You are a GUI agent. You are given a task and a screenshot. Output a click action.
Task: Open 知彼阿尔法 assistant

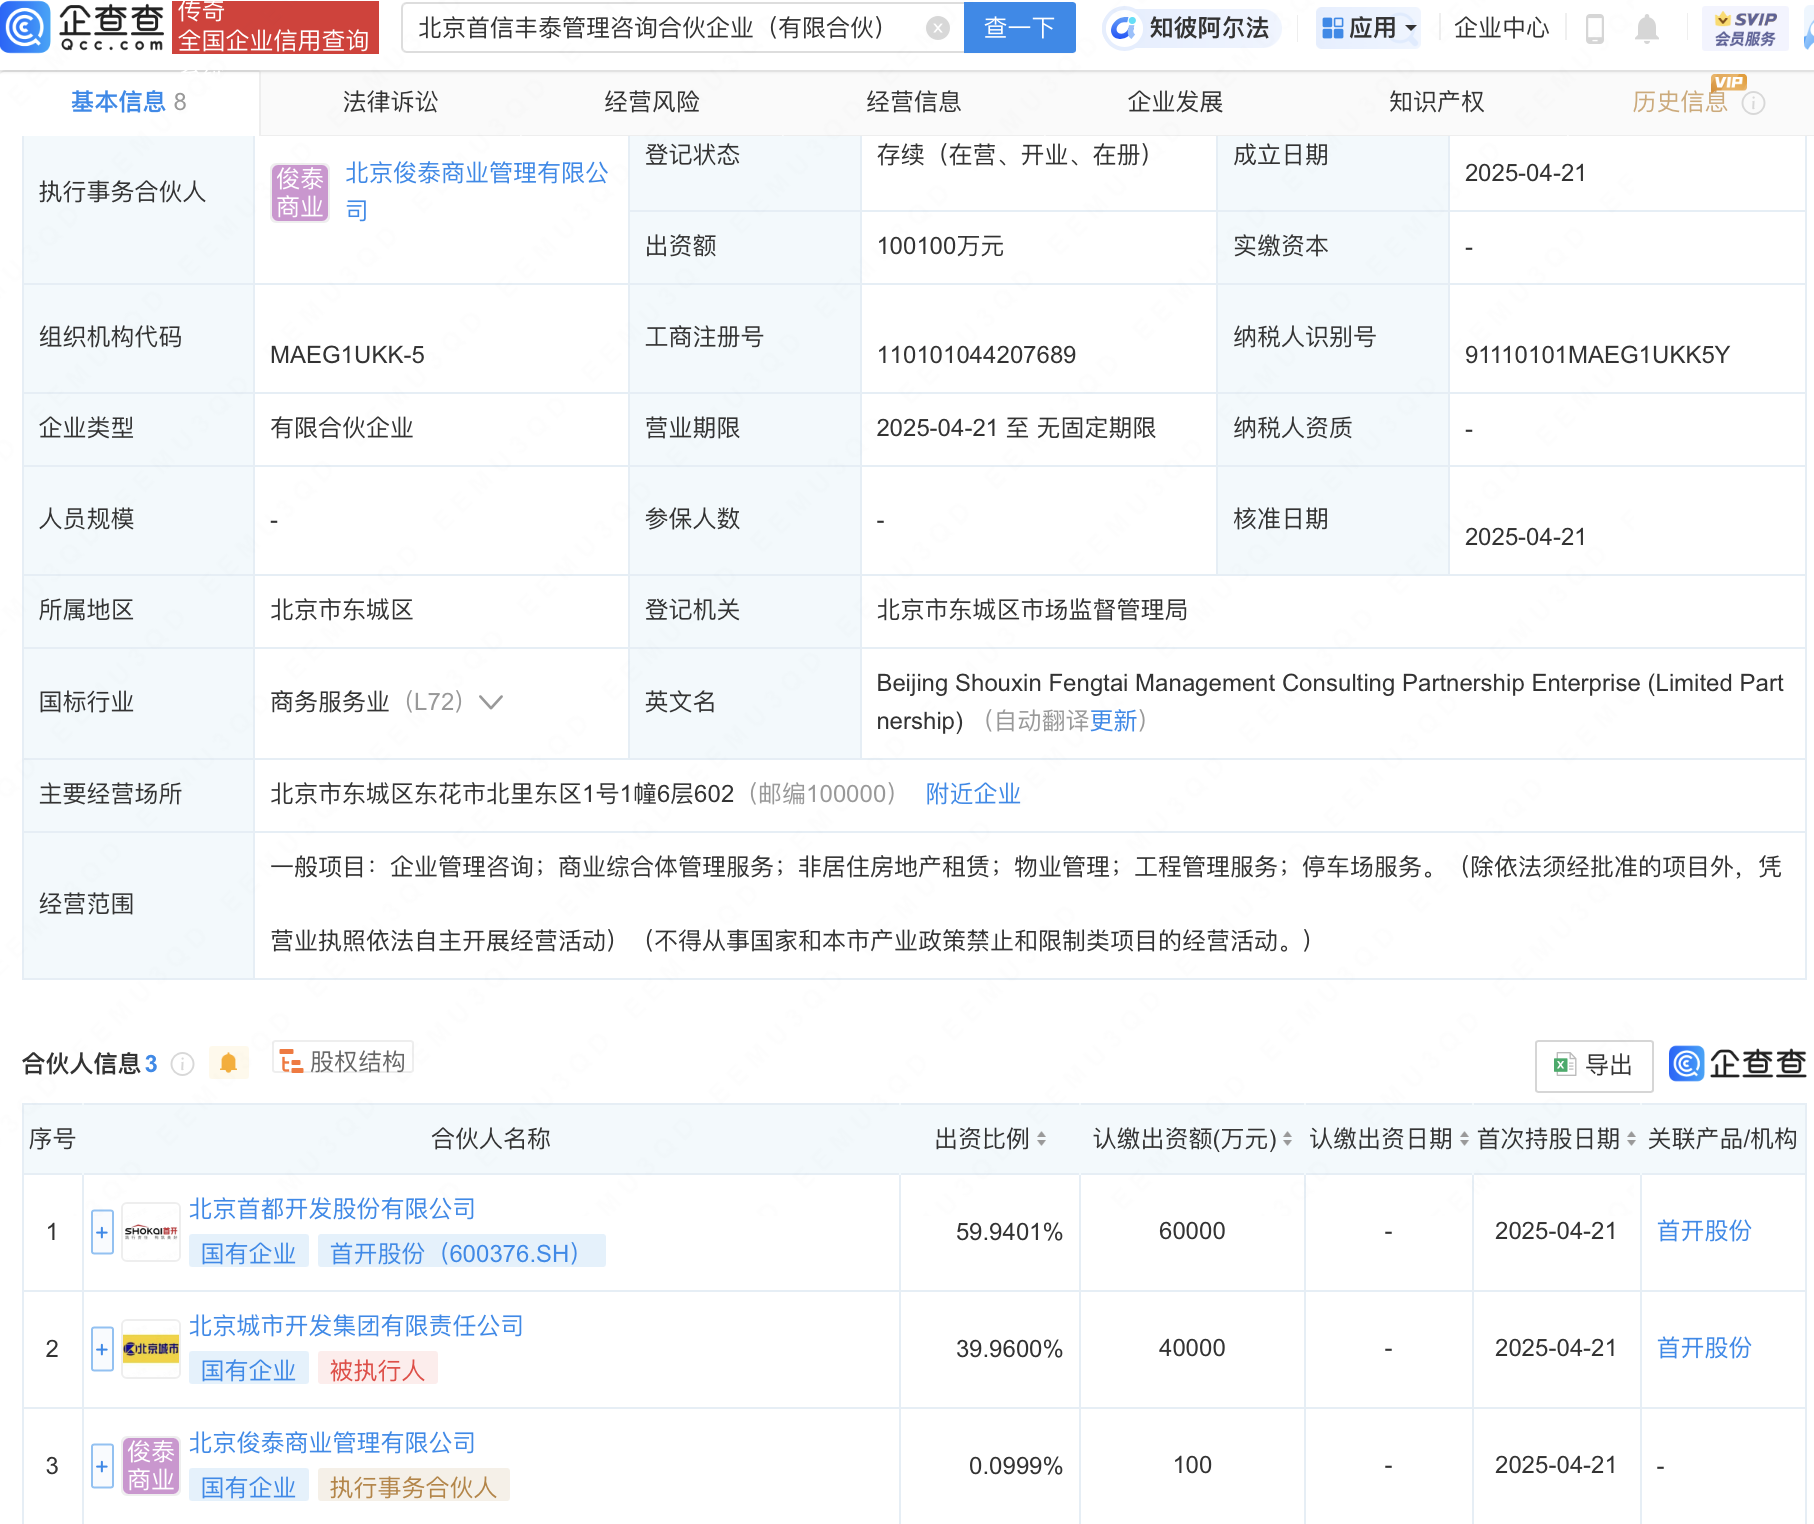1190,28
